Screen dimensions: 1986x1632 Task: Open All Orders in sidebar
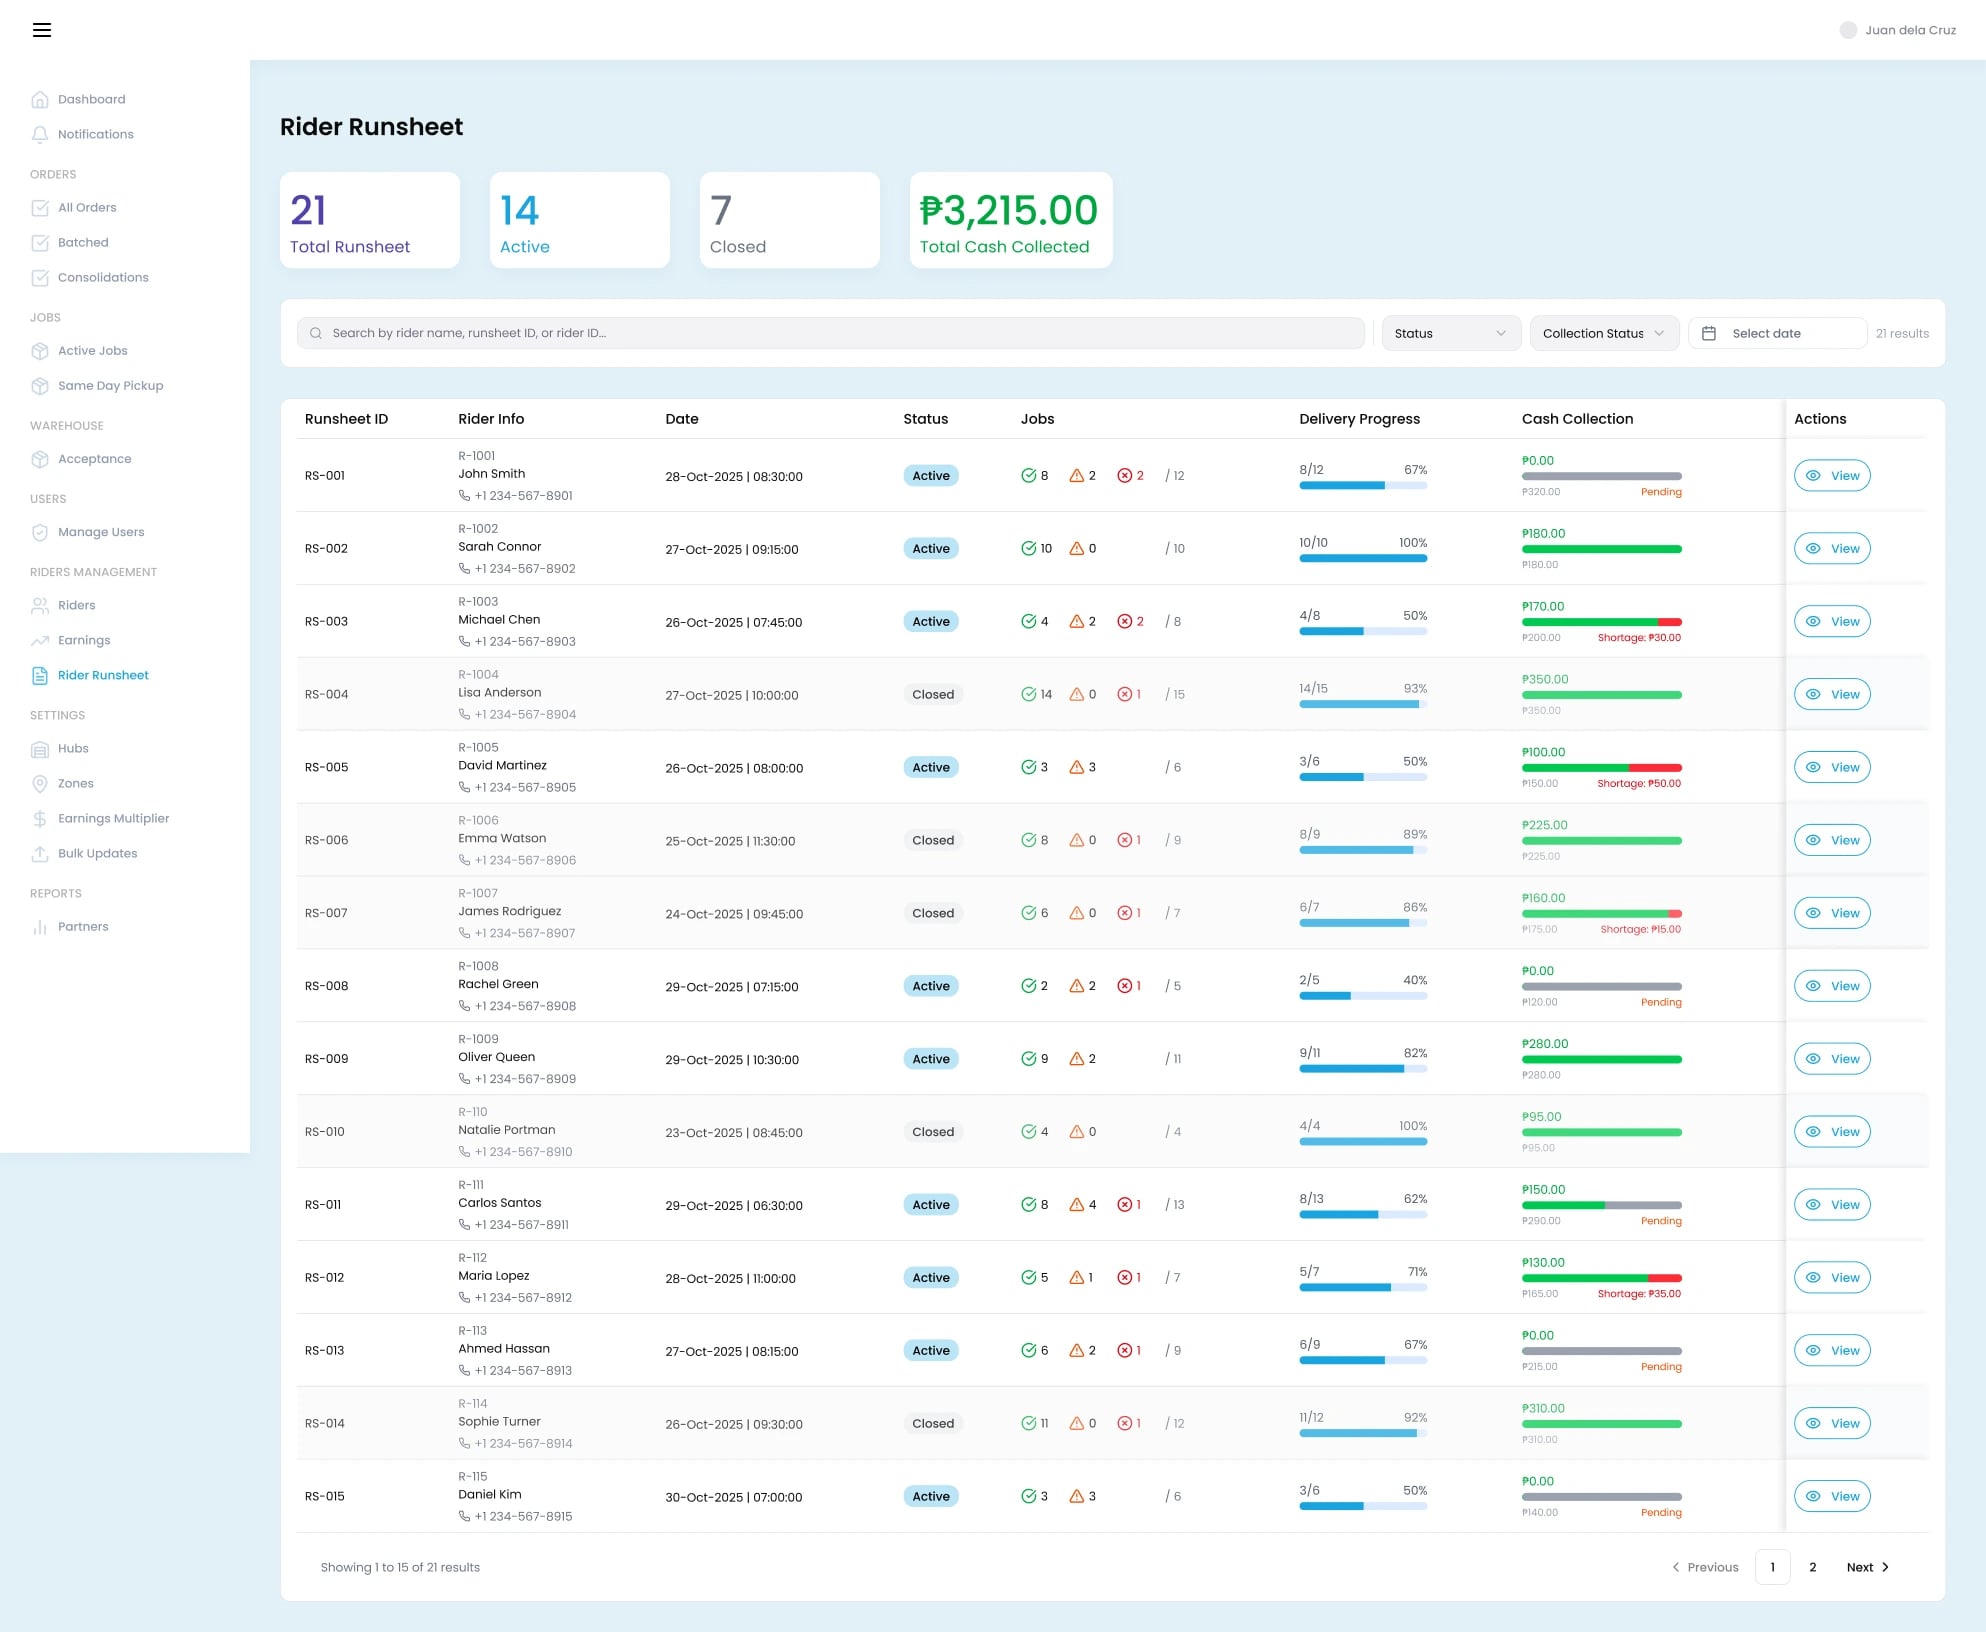click(x=75, y=207)
